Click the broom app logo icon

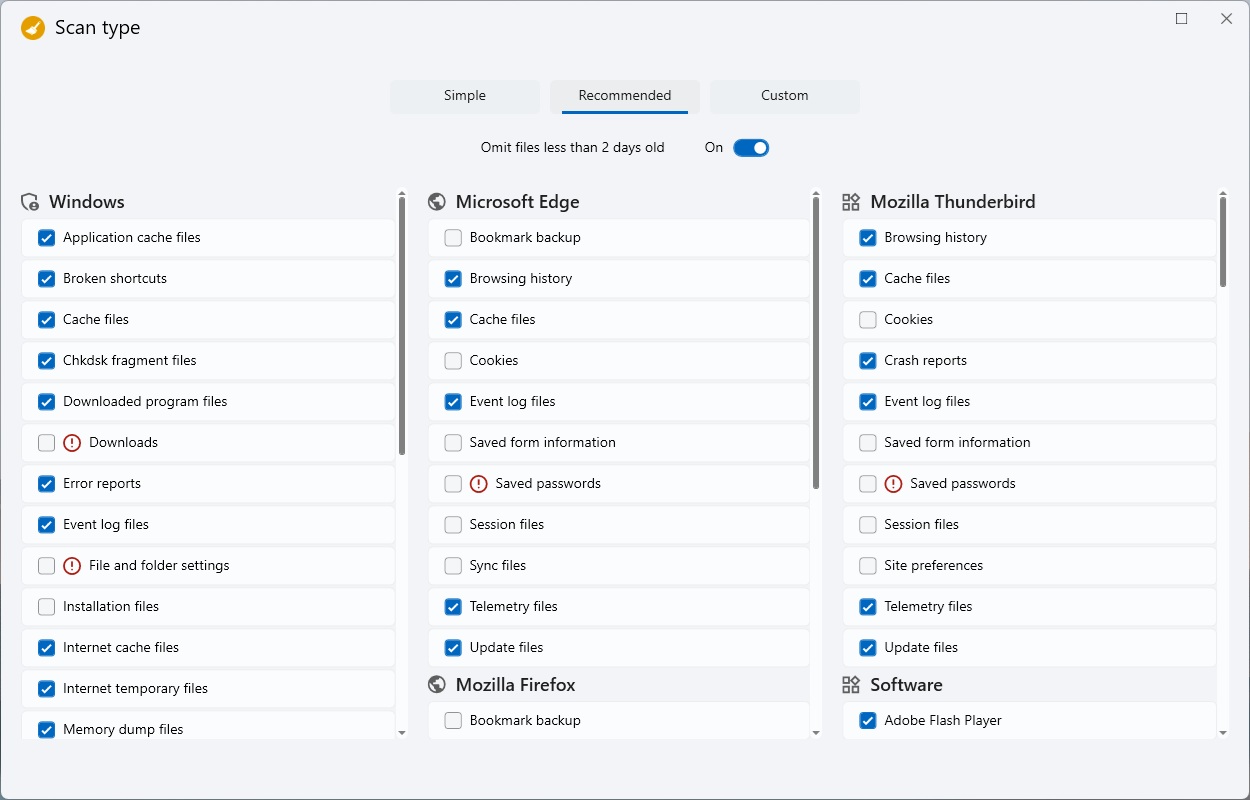tap(33, 28)
